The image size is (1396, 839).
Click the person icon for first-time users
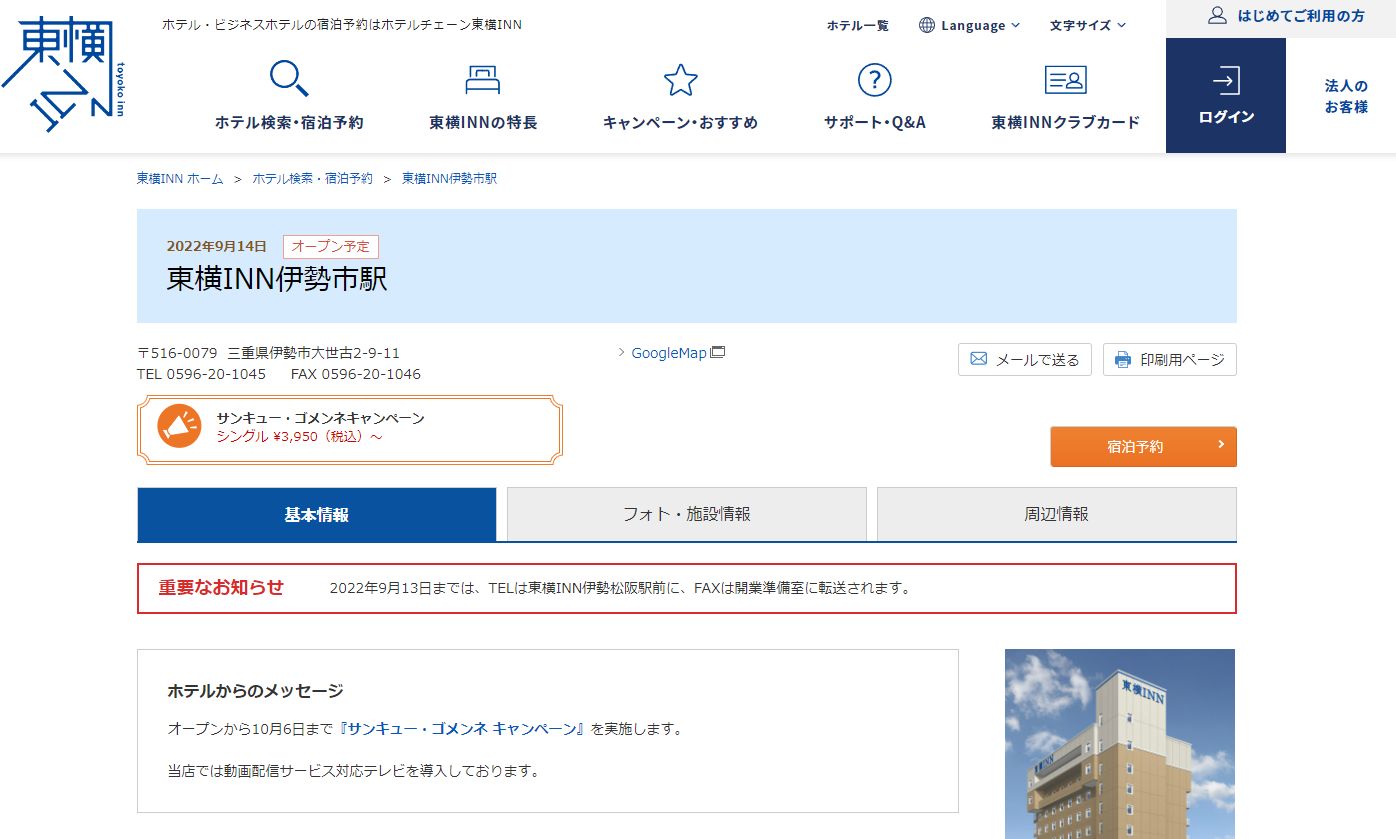click(x=1217, y=15)
